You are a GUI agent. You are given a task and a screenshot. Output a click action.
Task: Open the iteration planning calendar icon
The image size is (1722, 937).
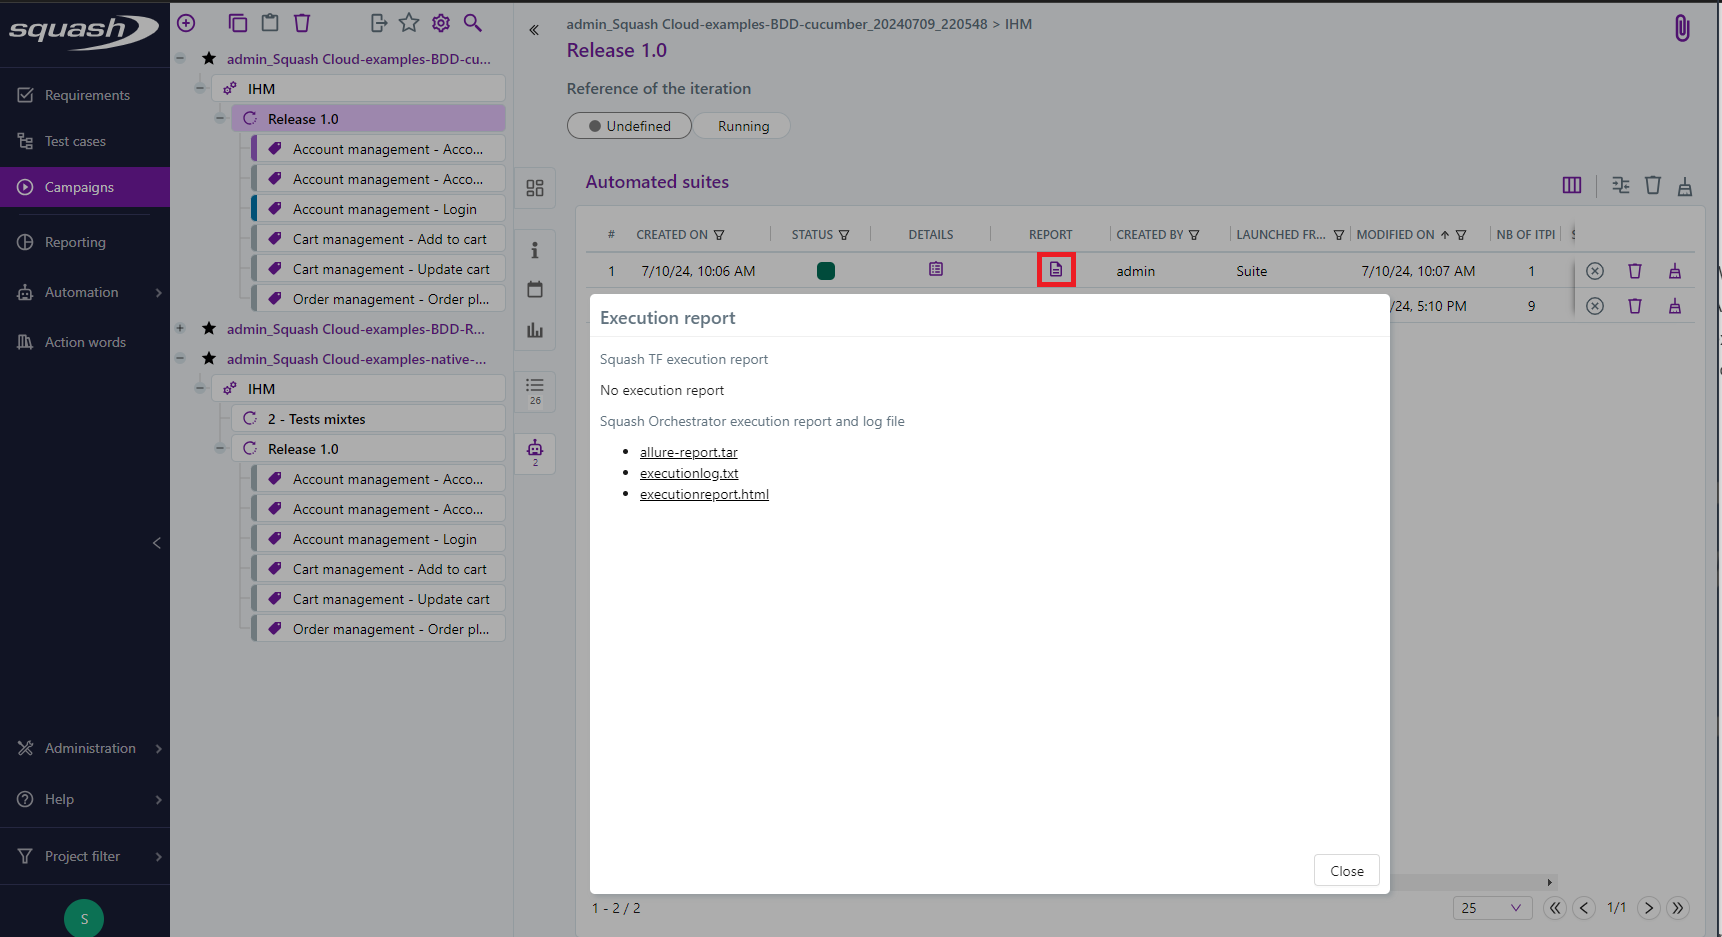(x=535, y=289)
